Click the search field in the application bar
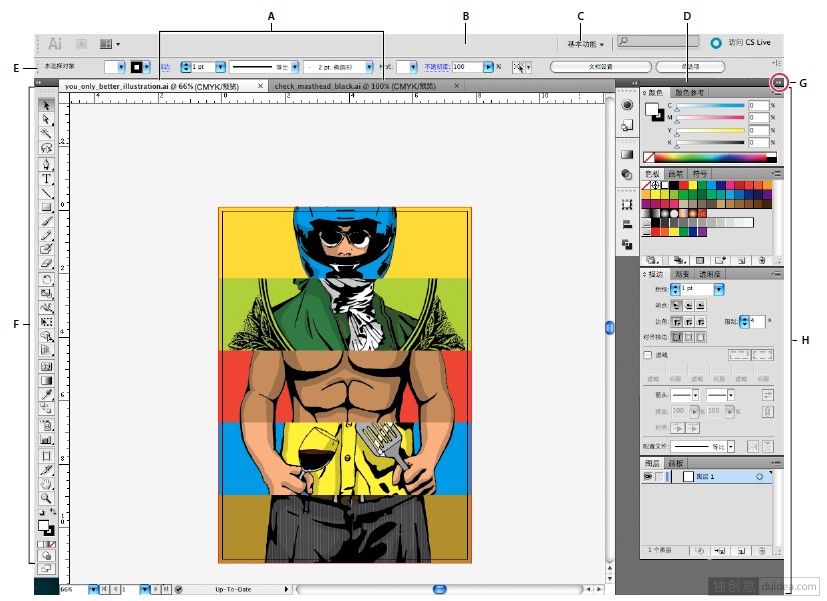Screen dimensions: 827x601 (659, 42)
